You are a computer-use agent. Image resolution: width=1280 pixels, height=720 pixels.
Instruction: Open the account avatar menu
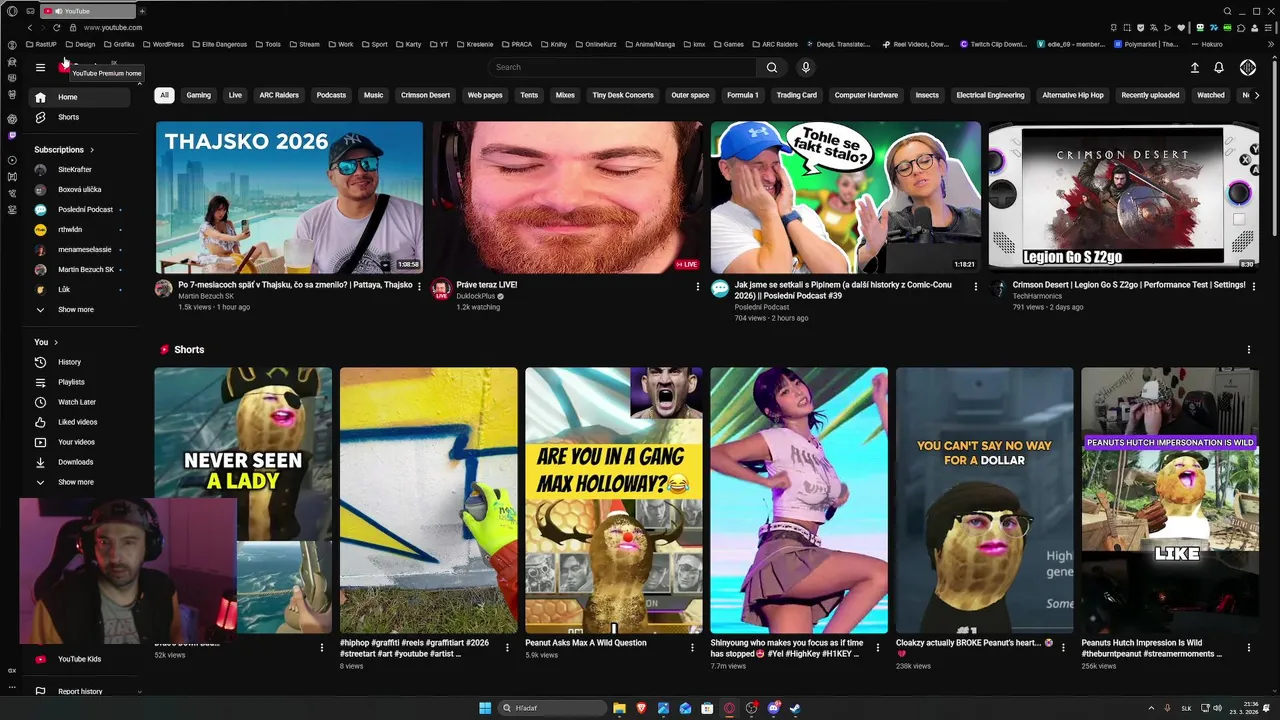[x=1247, y=67]
